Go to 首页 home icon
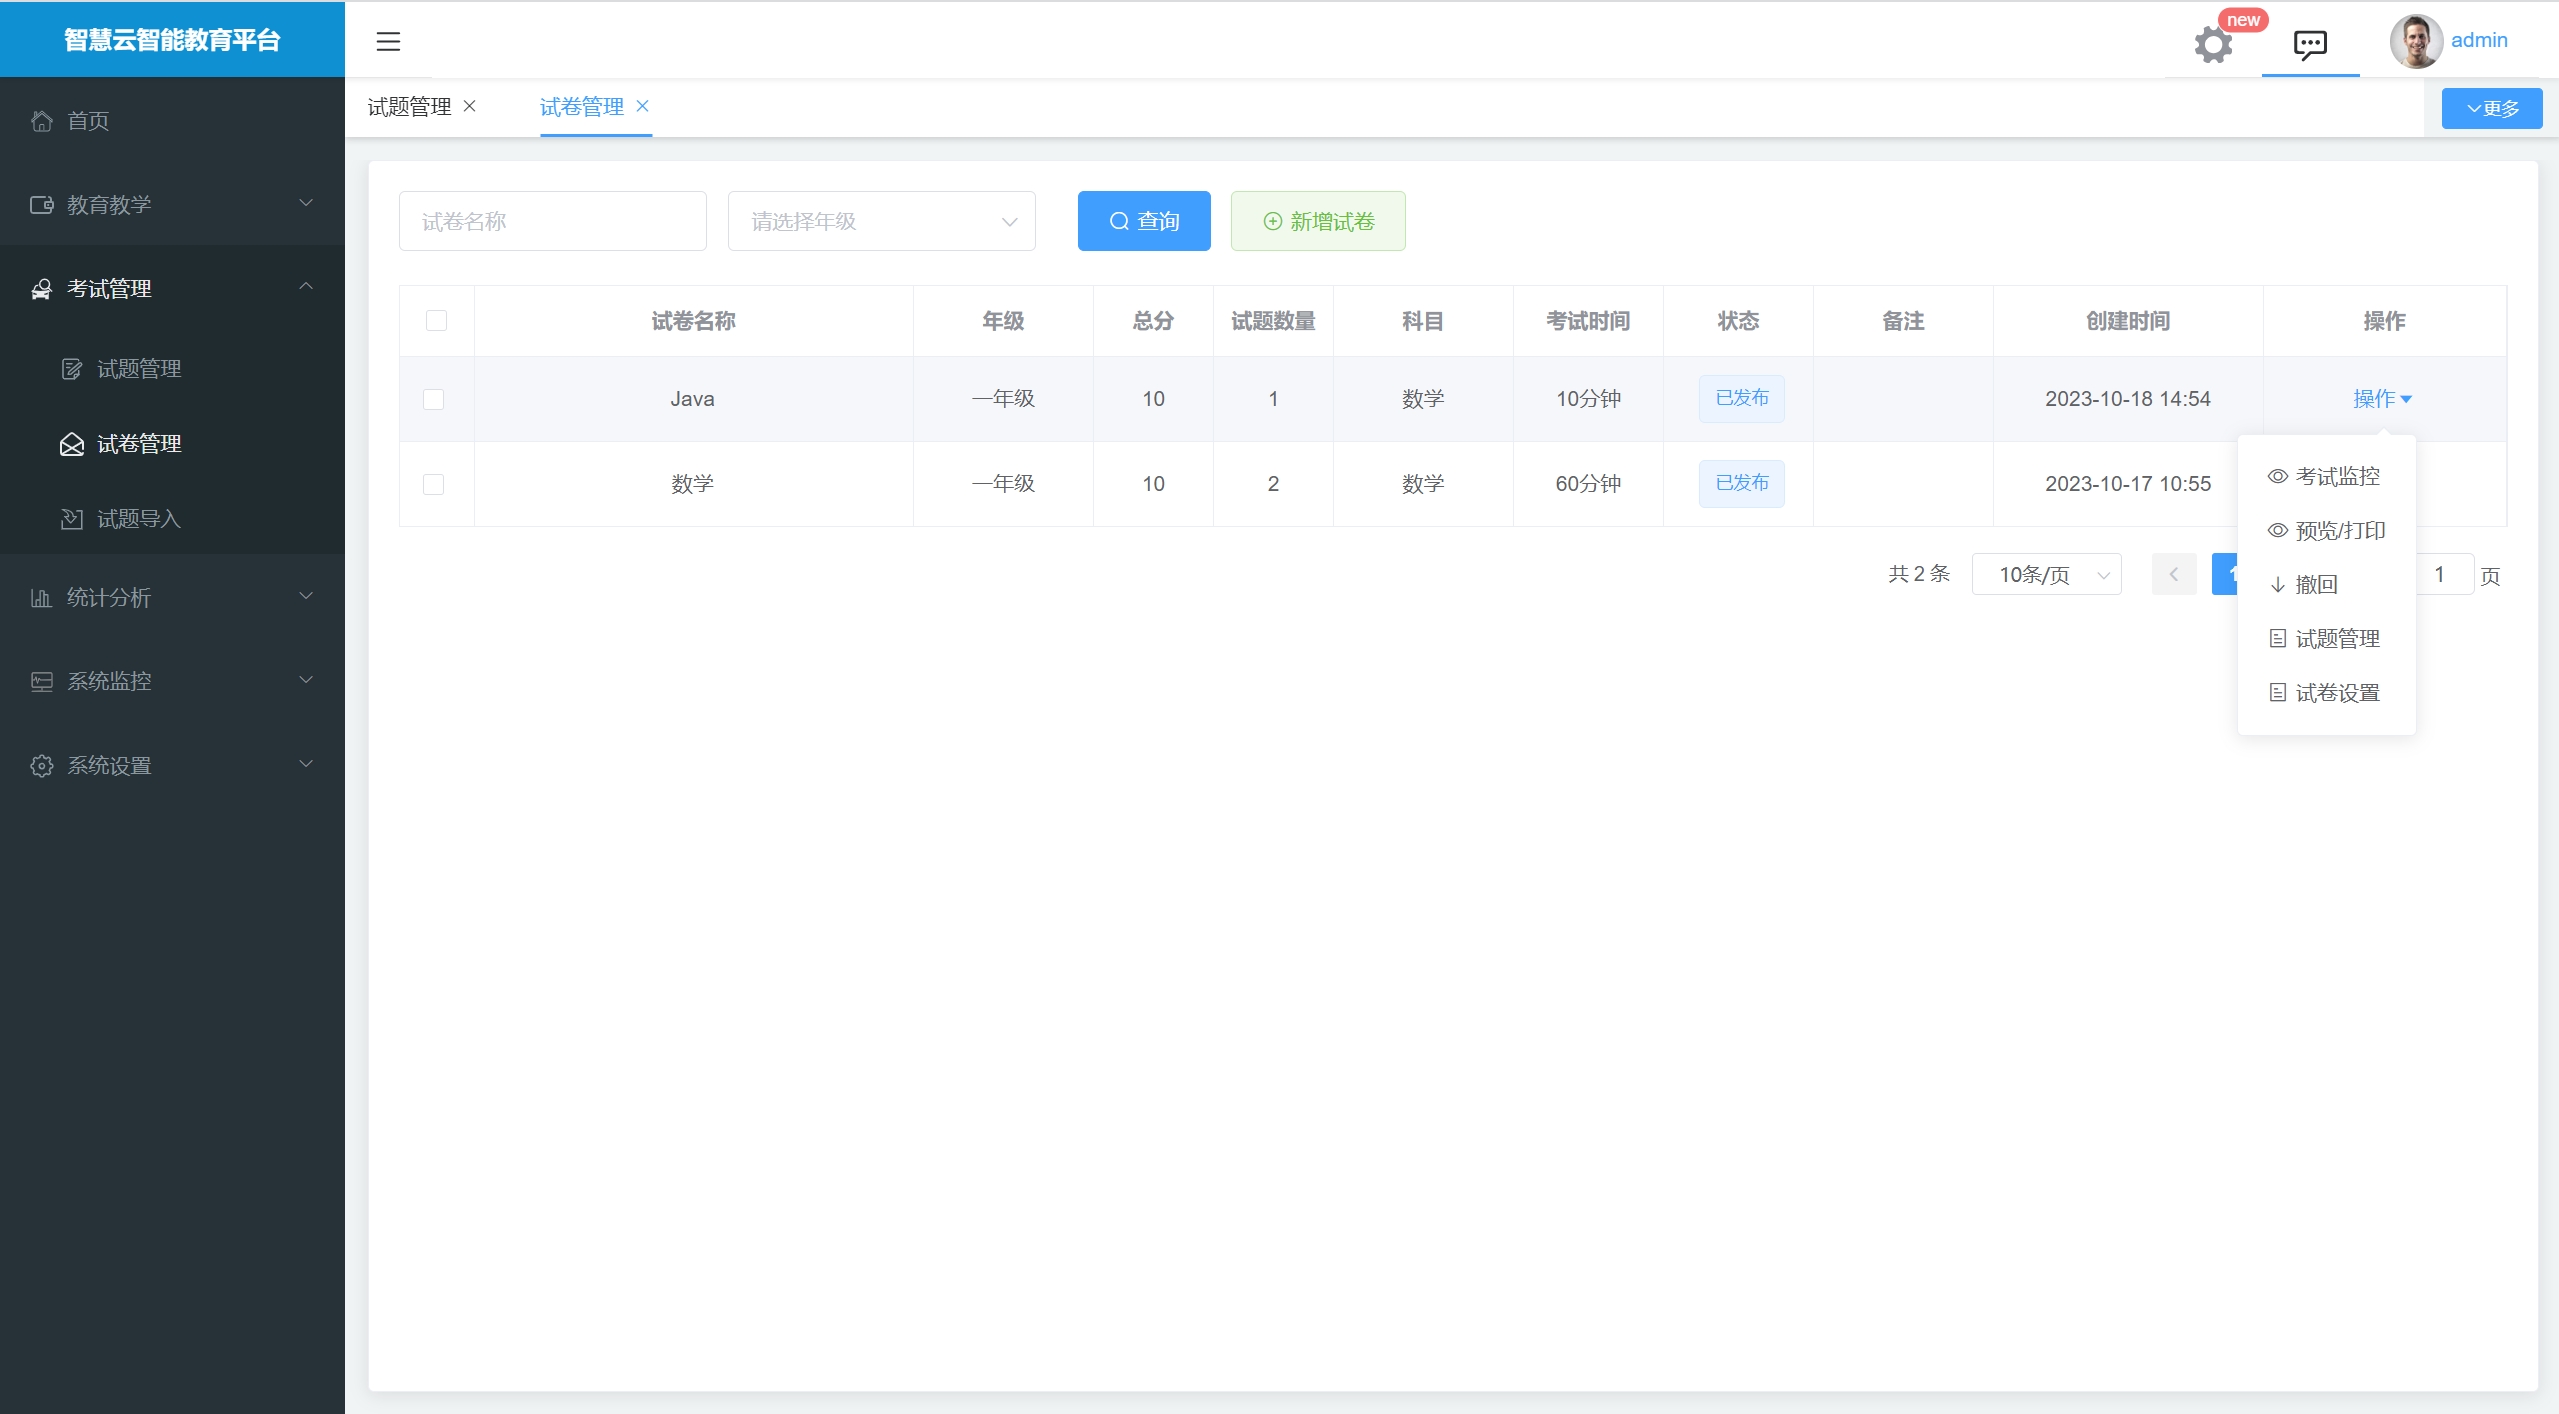This screenshot has height=1414, width=2559. tap(42, 121)
